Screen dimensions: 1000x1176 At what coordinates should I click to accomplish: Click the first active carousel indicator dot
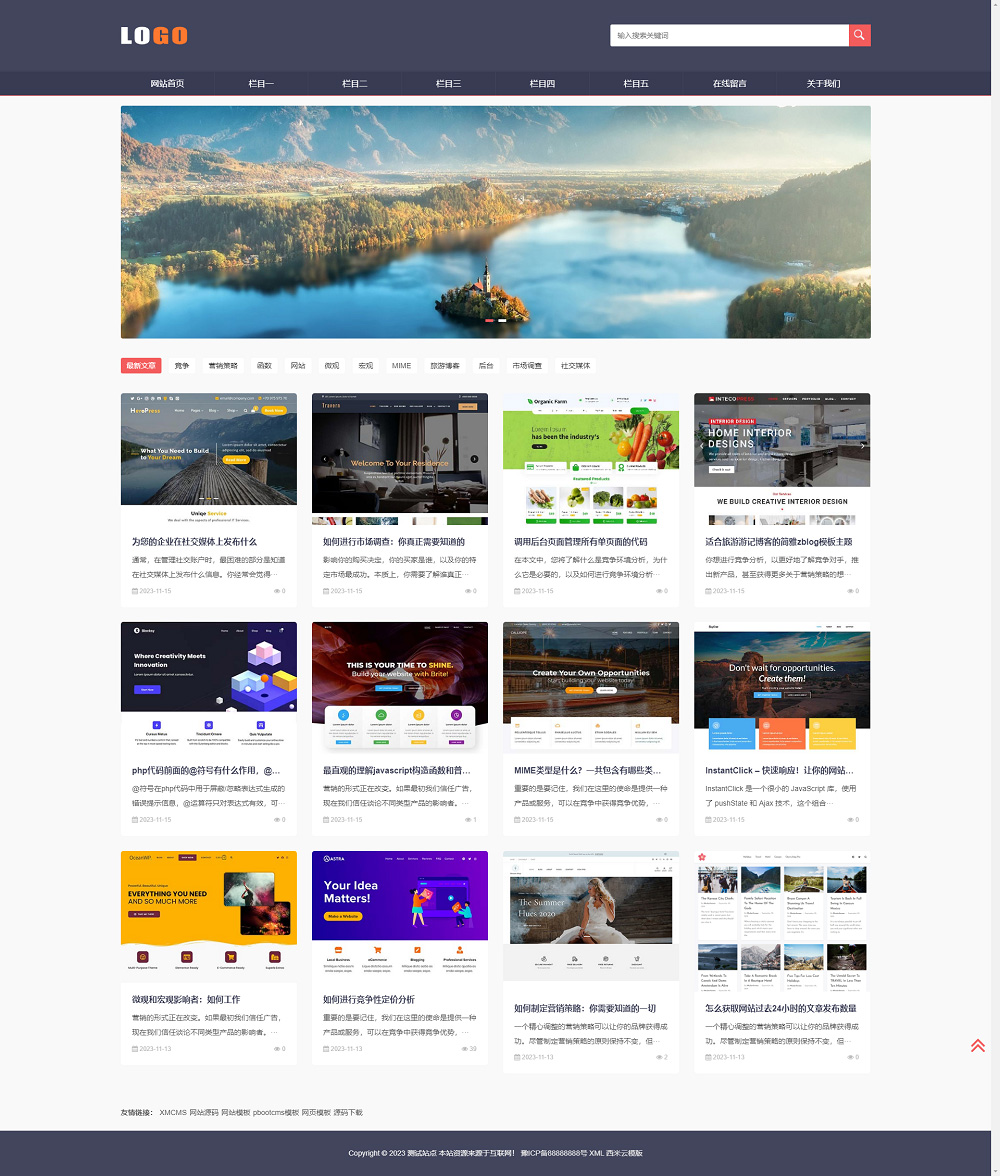click(x=490, y=321)
